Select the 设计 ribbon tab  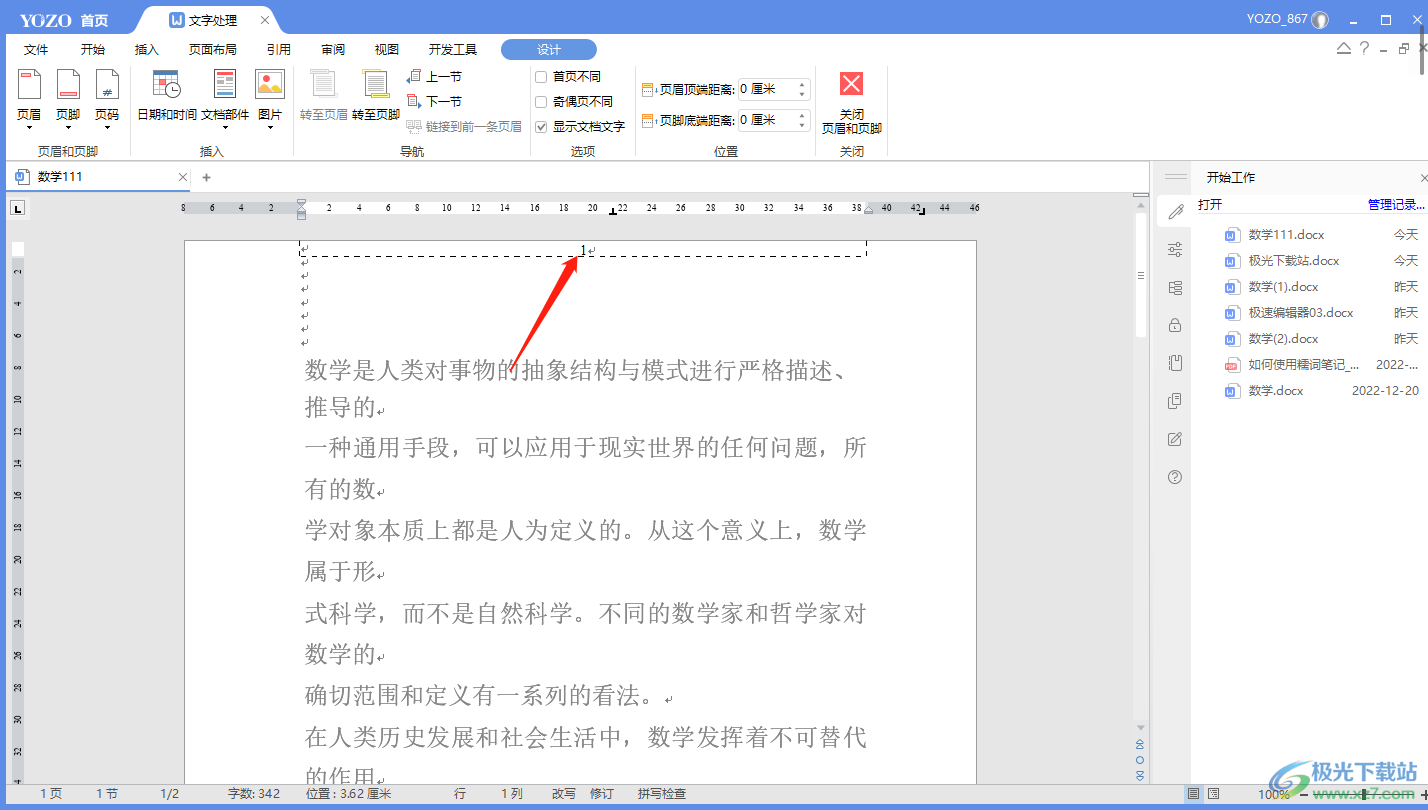[549, 50]
